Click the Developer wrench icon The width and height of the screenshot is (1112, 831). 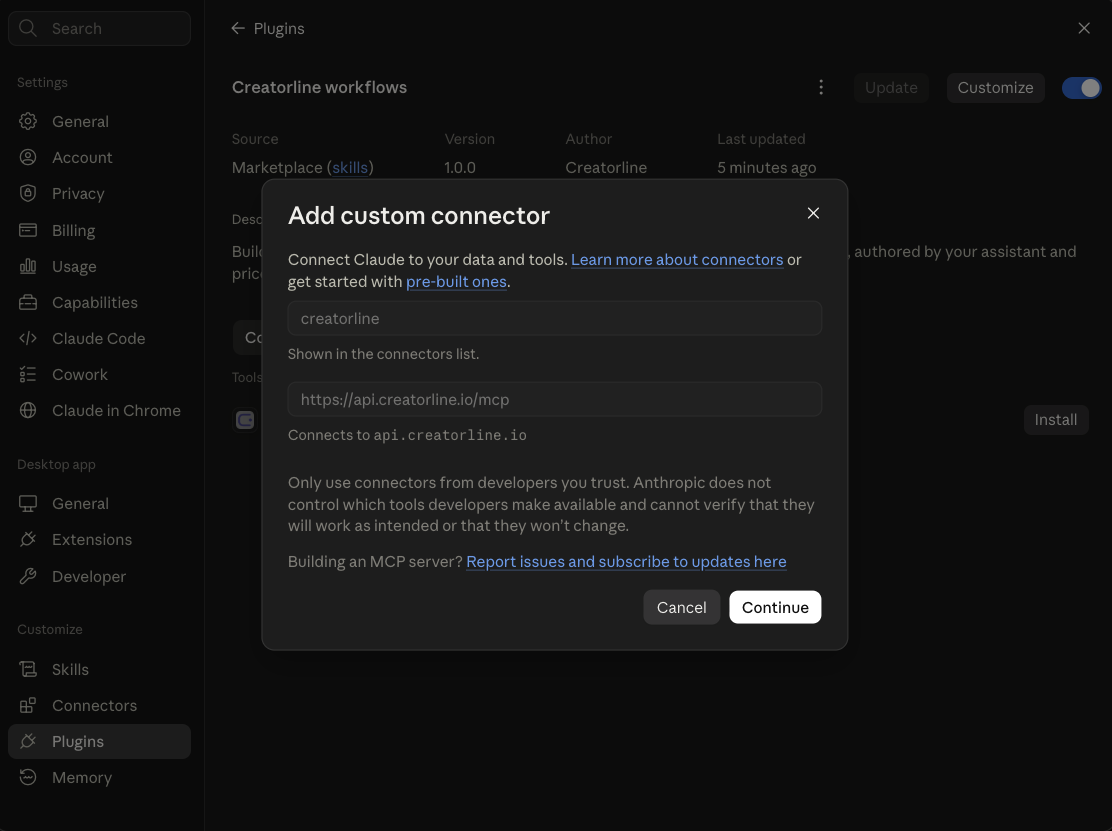(28, 576)
